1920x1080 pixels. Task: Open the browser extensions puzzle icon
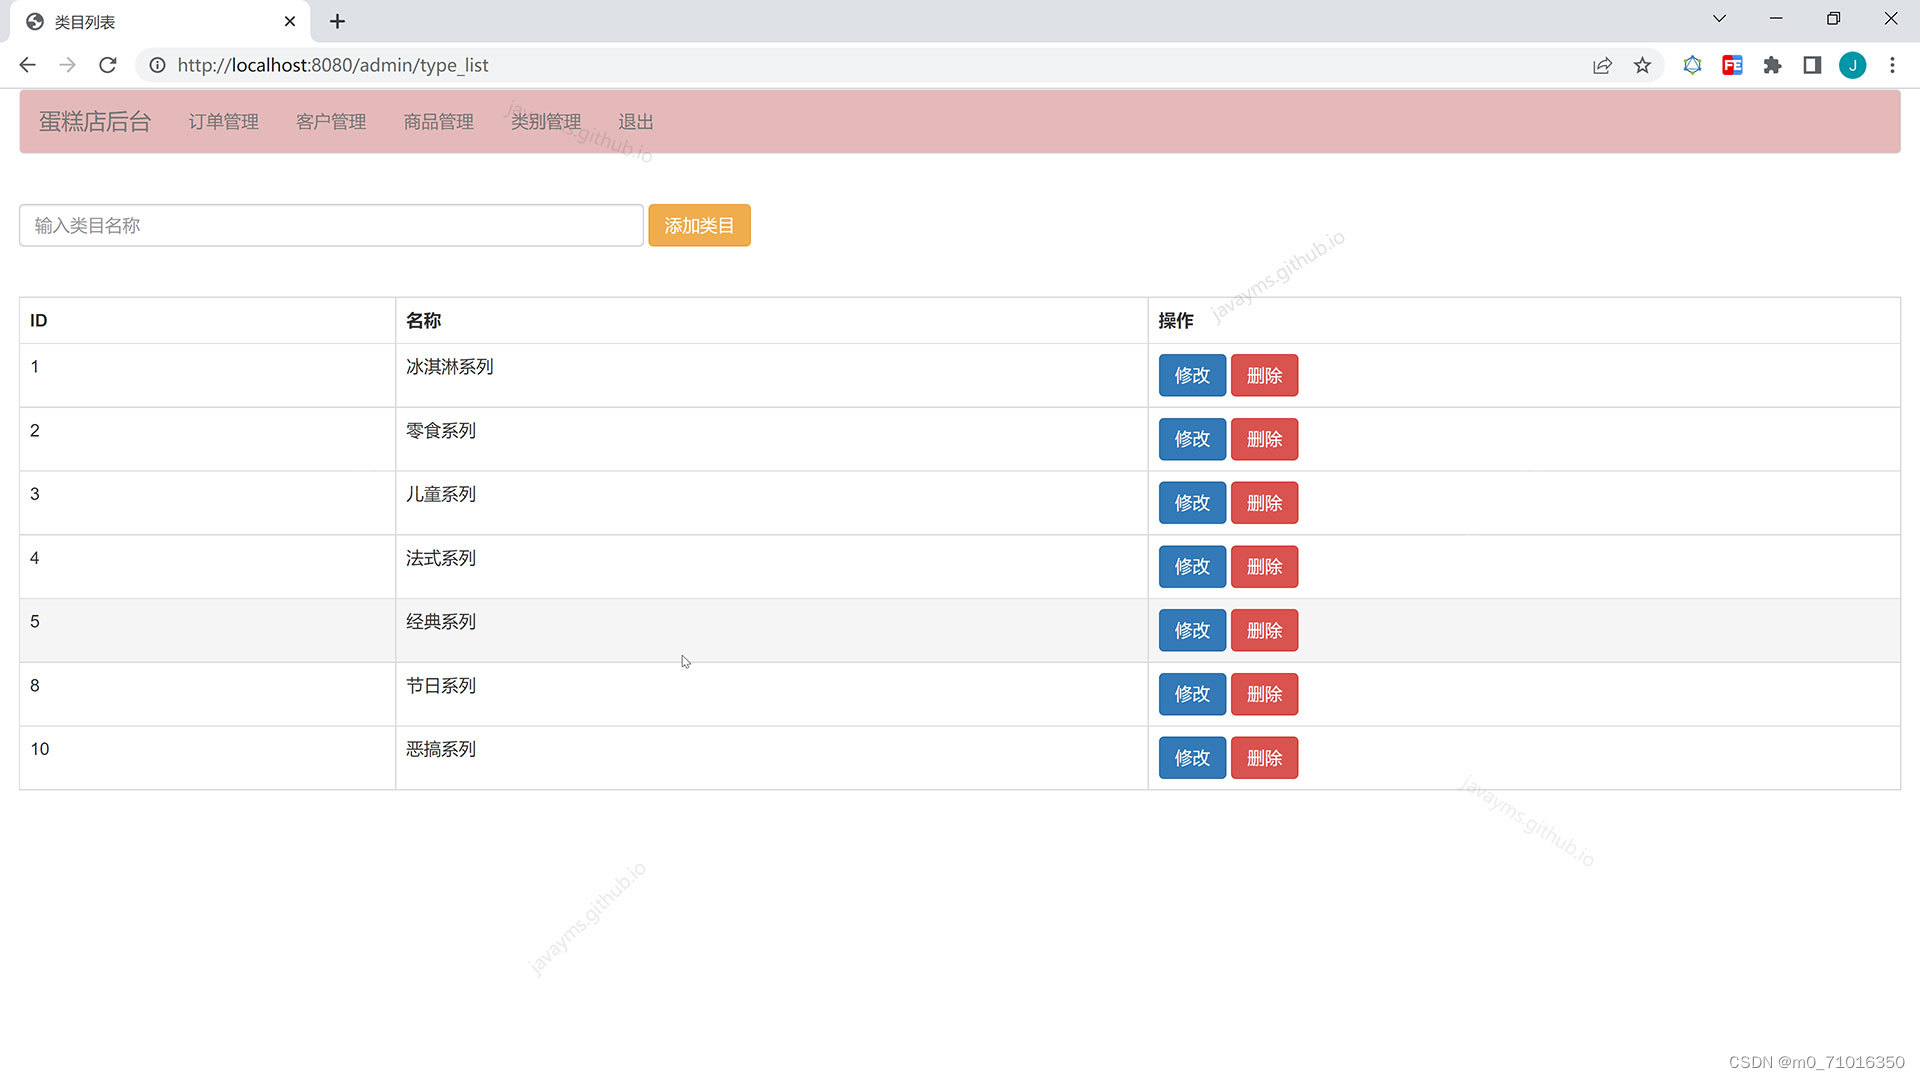1772,65
